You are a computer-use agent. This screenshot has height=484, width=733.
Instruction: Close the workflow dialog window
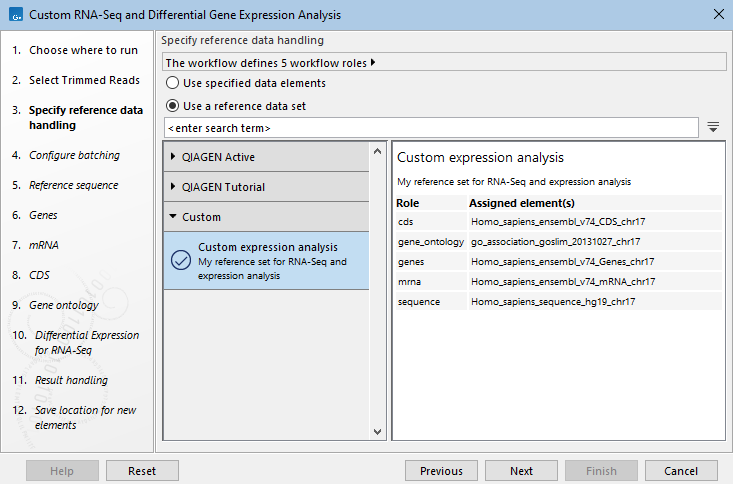717,15
